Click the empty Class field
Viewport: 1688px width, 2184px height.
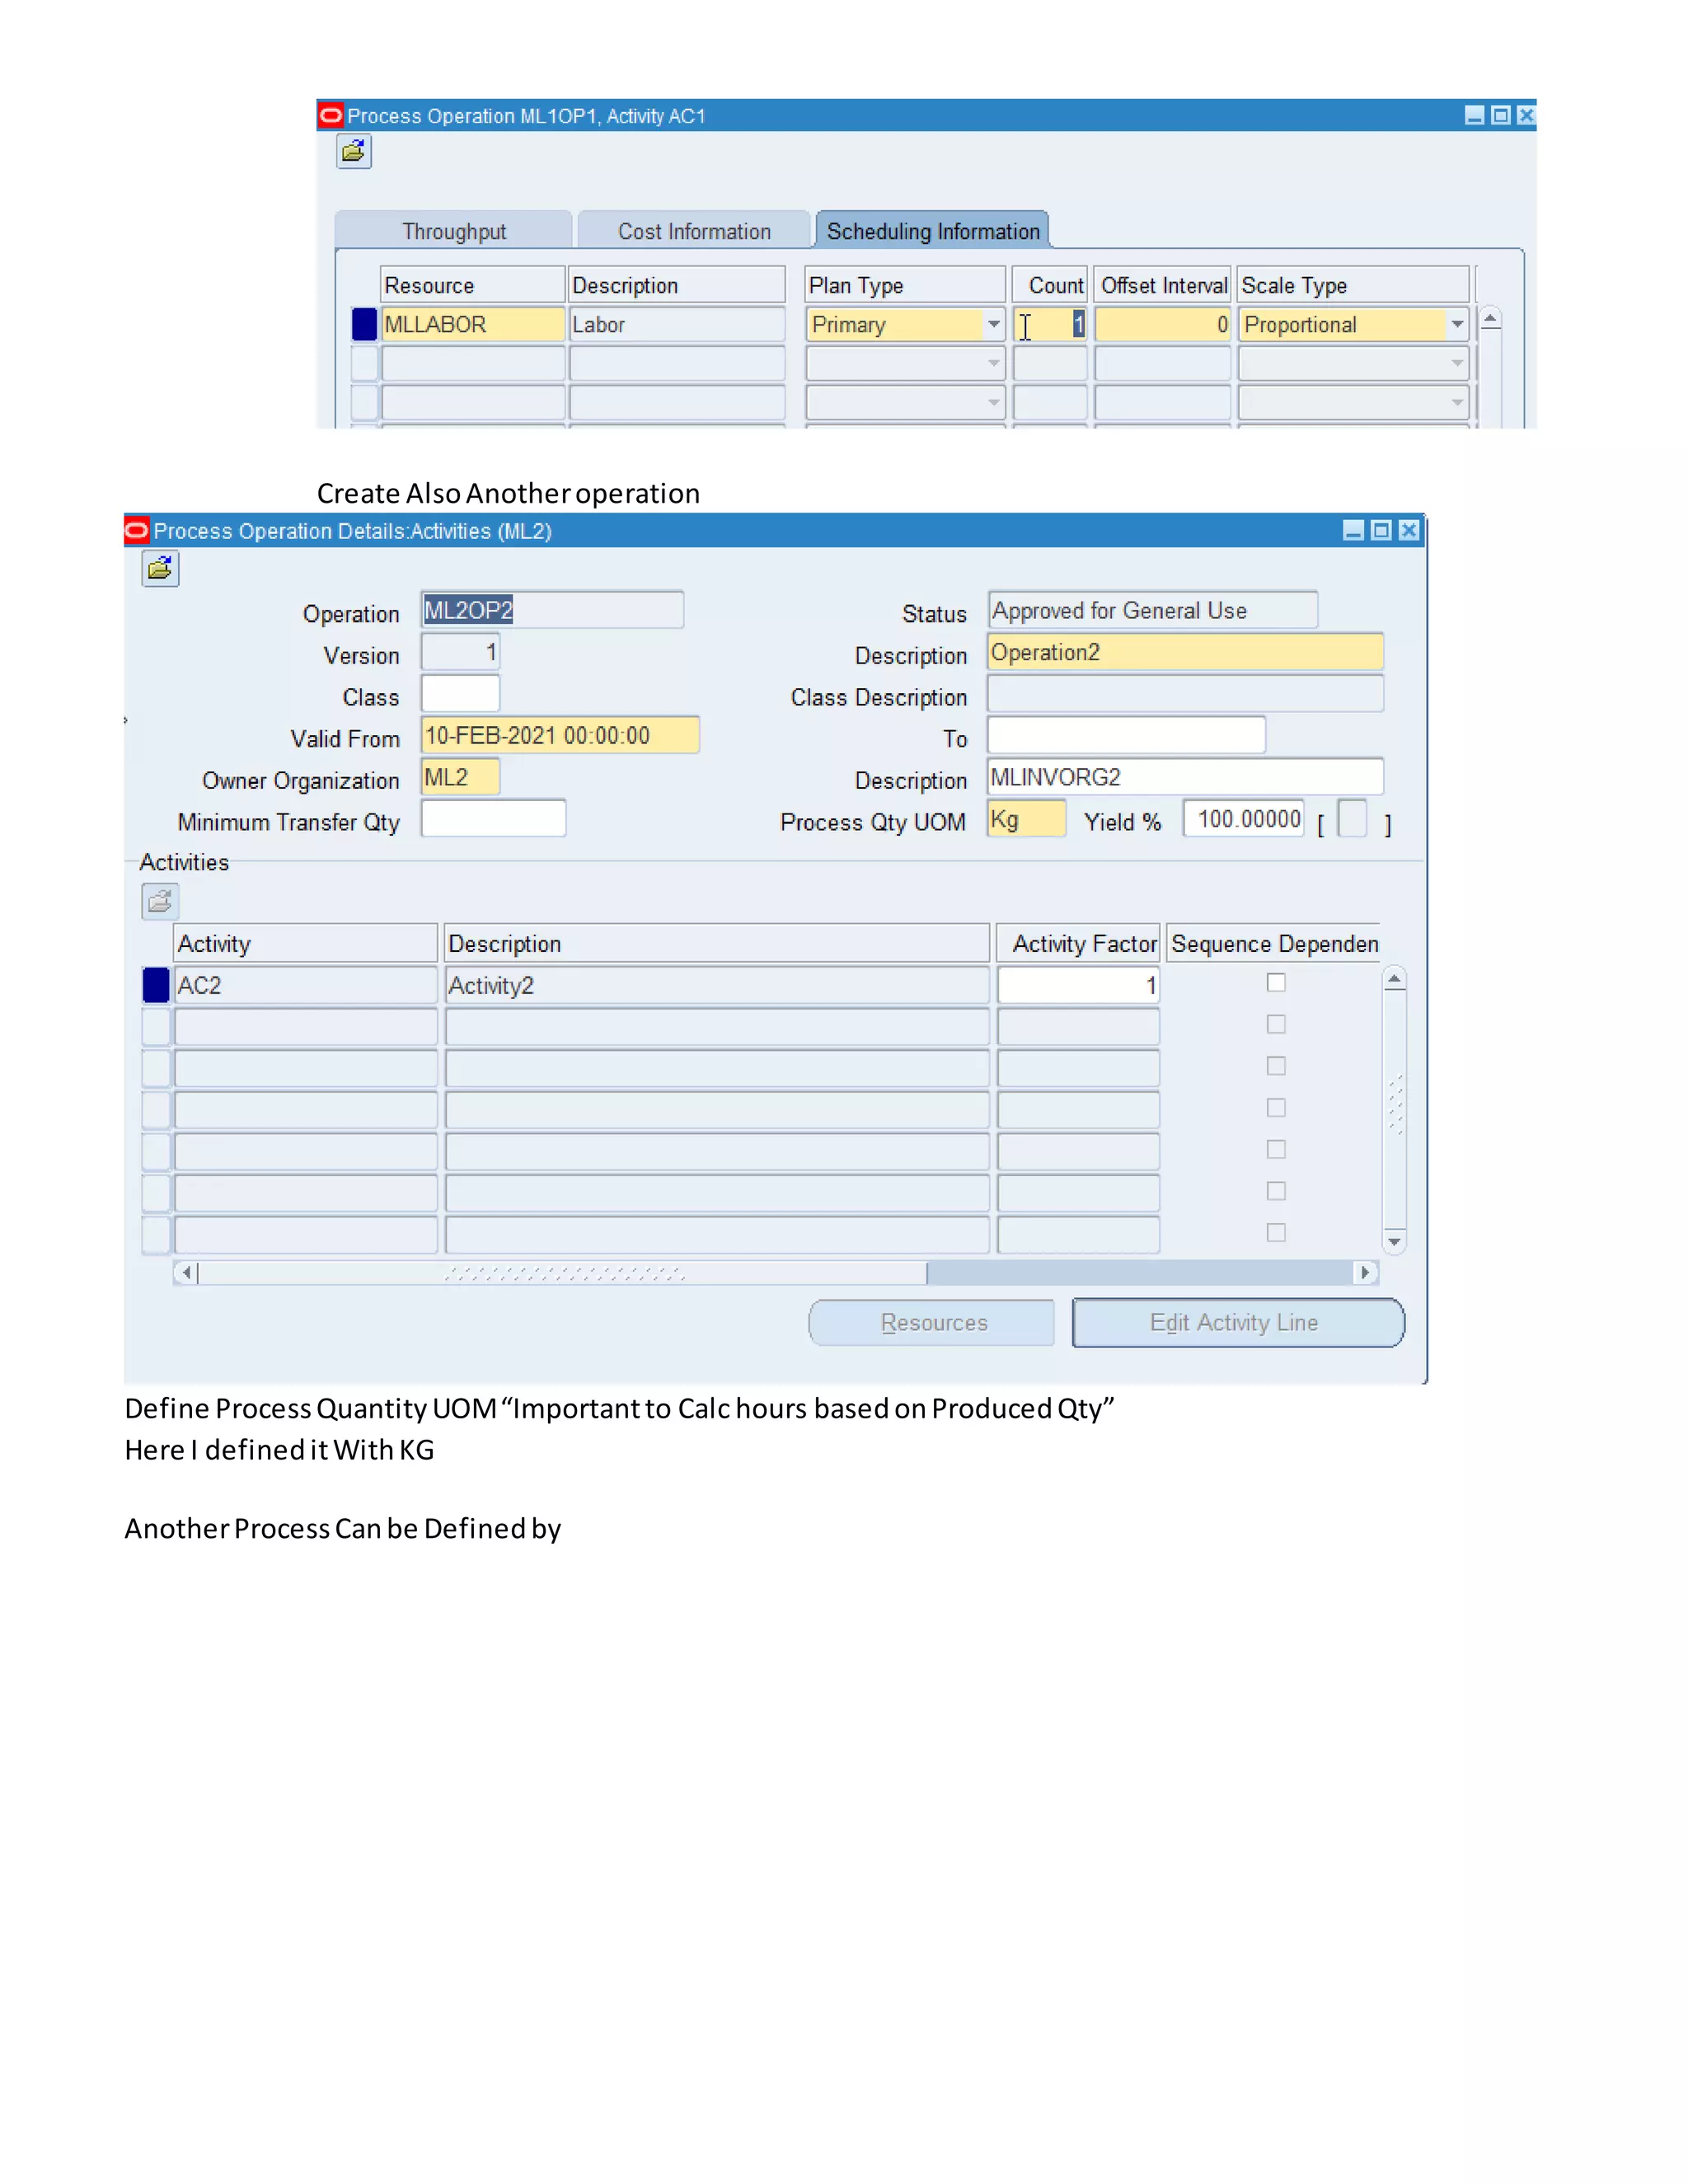click(460, 694)
